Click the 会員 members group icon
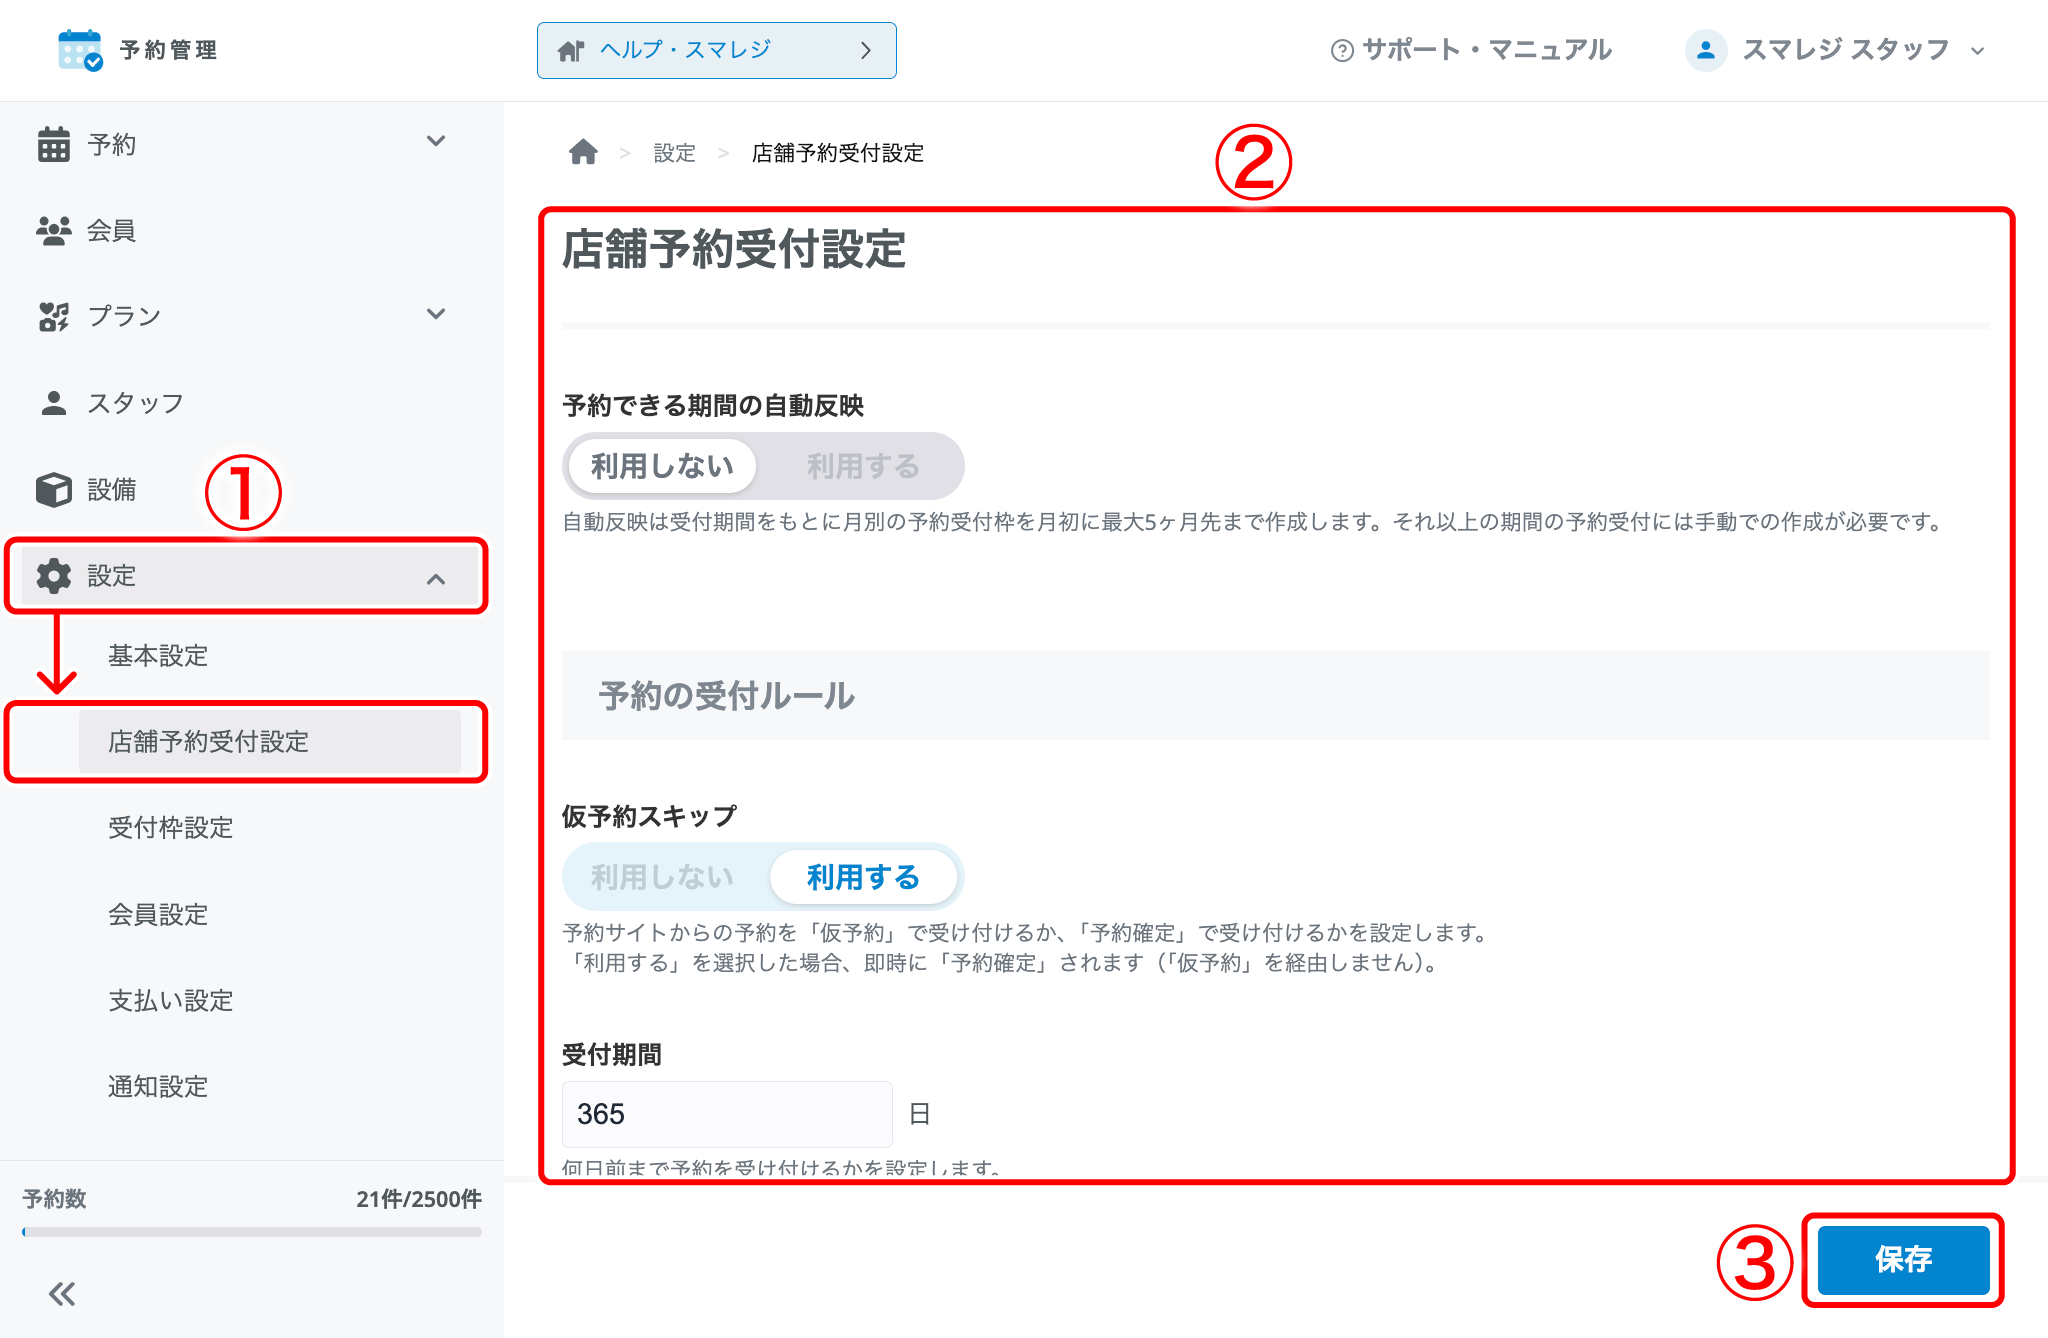This screenshot has height=1338, width=2048. pos(54,230)
